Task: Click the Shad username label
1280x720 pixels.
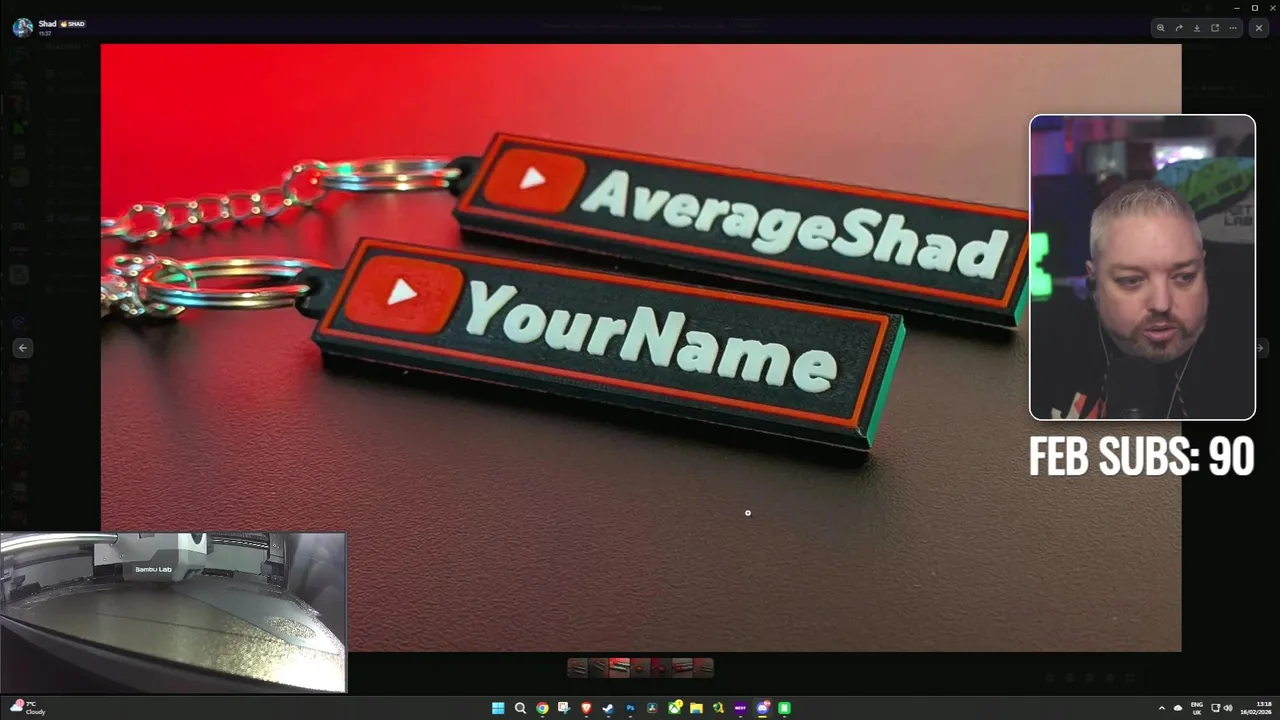Action: click(47, 23)
